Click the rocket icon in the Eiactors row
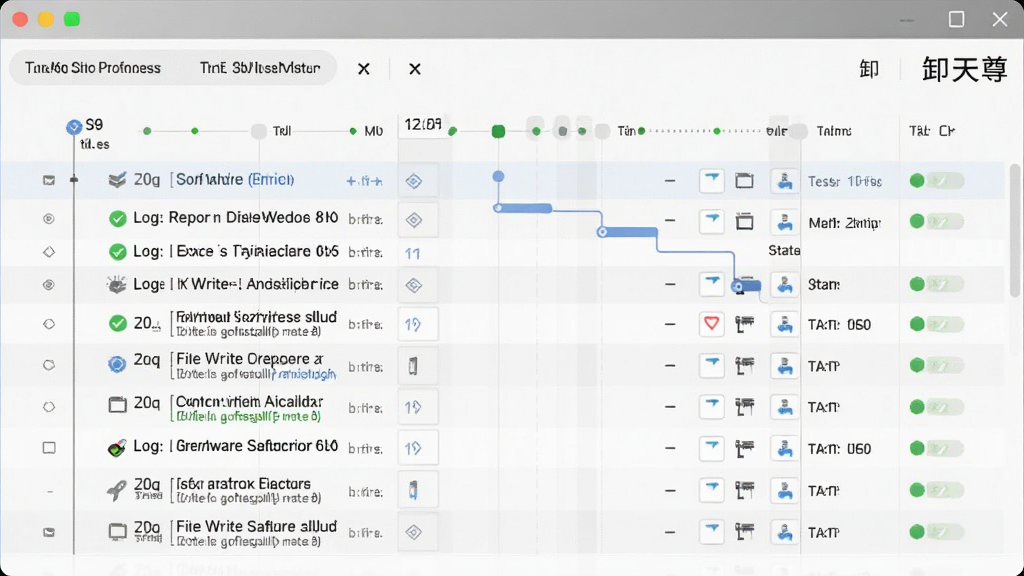Viewport: 1024px width, 576px height. click(117, 490)
